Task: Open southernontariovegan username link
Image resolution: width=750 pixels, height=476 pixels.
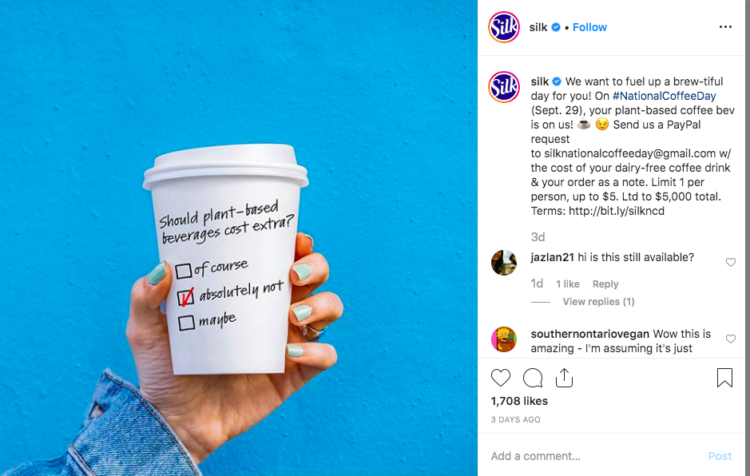Action: (x=590, y=333)
